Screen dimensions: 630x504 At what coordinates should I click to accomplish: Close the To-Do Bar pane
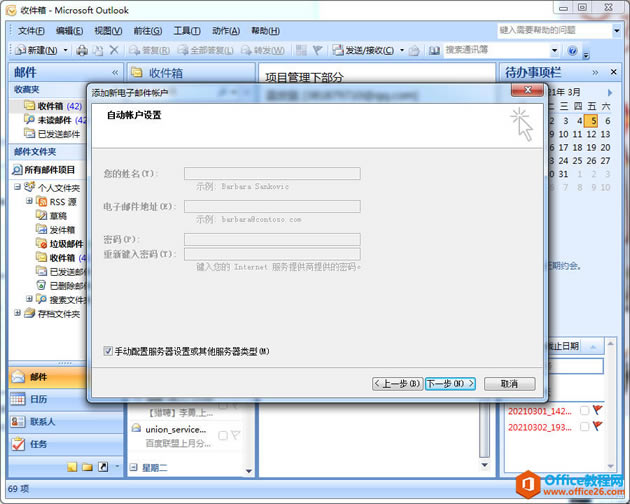614,72
